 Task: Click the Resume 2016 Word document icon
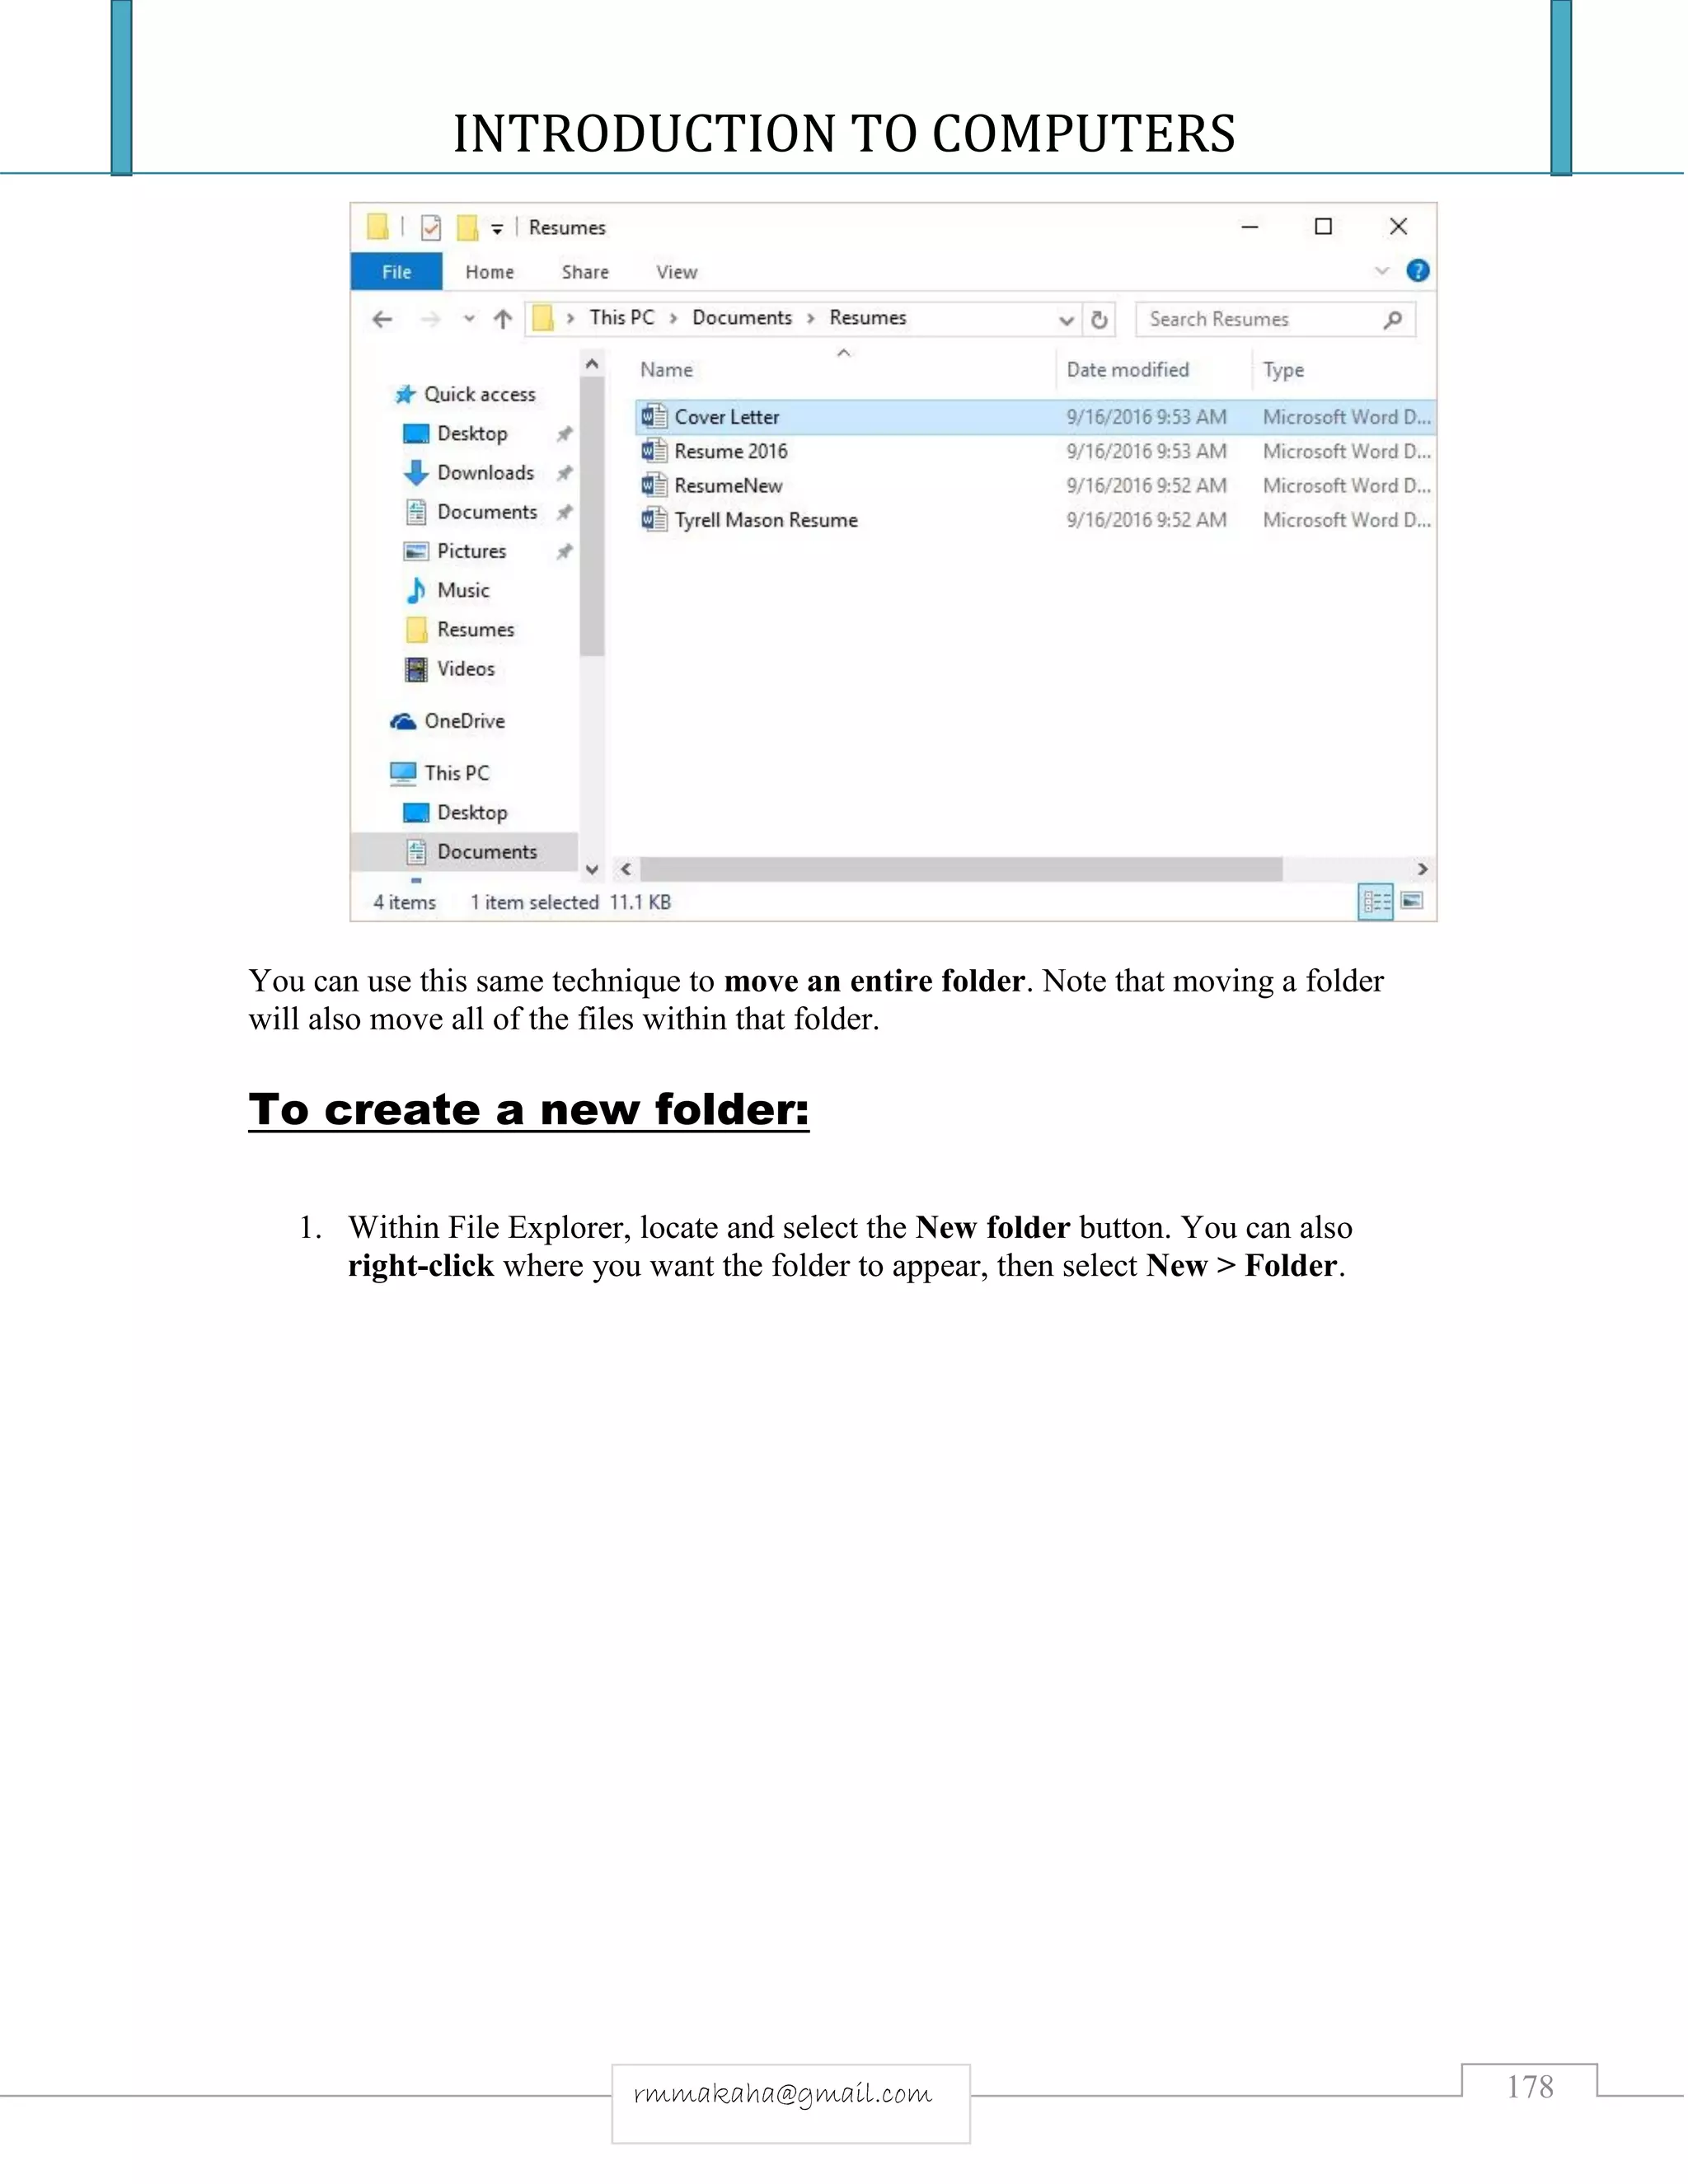pos(654,451)
